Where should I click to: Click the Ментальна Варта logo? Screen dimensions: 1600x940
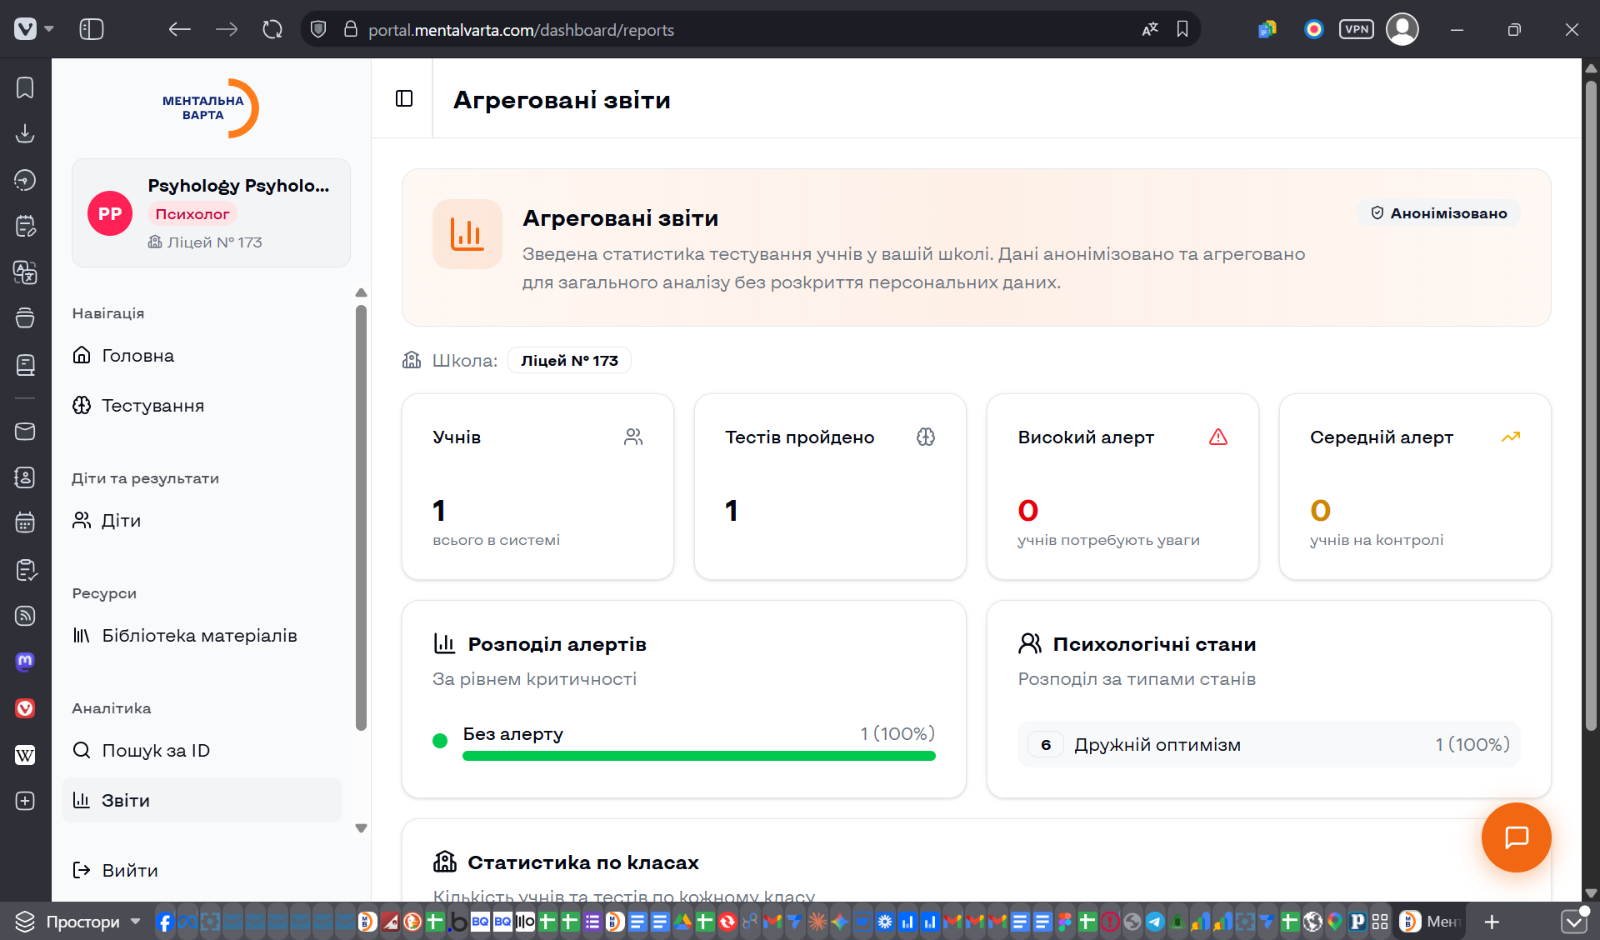211,108
